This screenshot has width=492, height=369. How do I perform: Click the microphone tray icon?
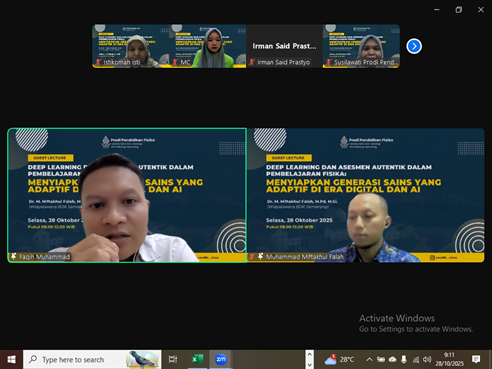point(404,359)
